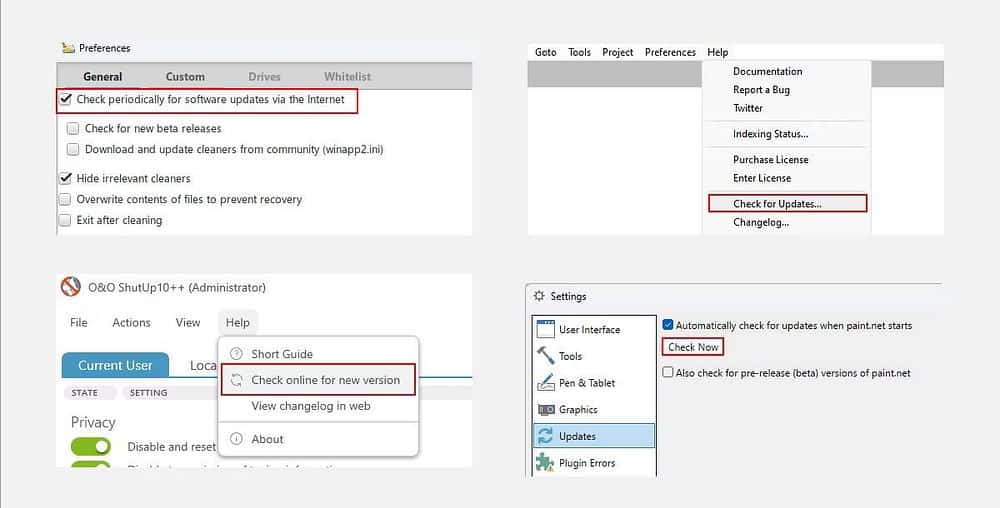
Task: Enable Exit after cleaning checkbox
Action: (65, 221)
